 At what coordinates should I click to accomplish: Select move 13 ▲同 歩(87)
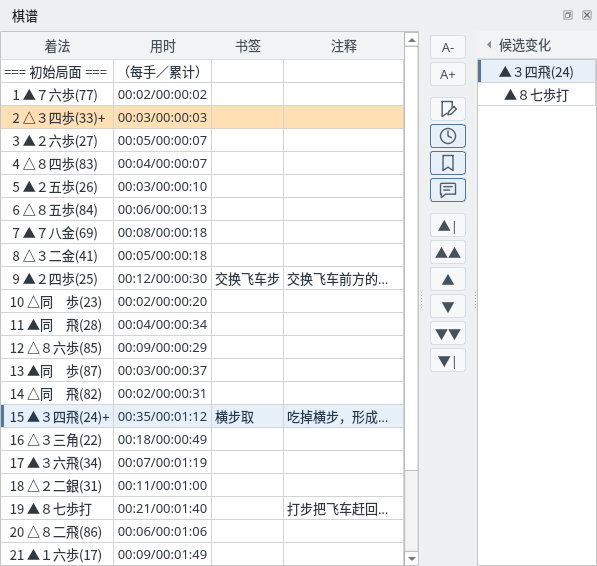202,370
